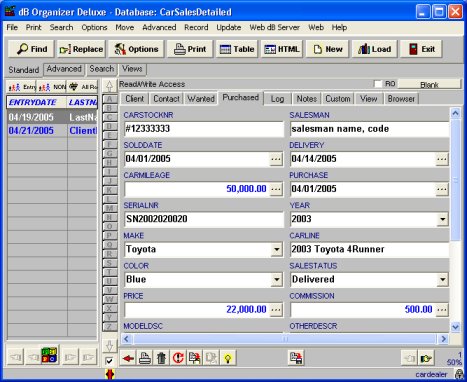This screenshot has width=467, height=382.
Task: Switch to Table view
Action: (237, 49)
